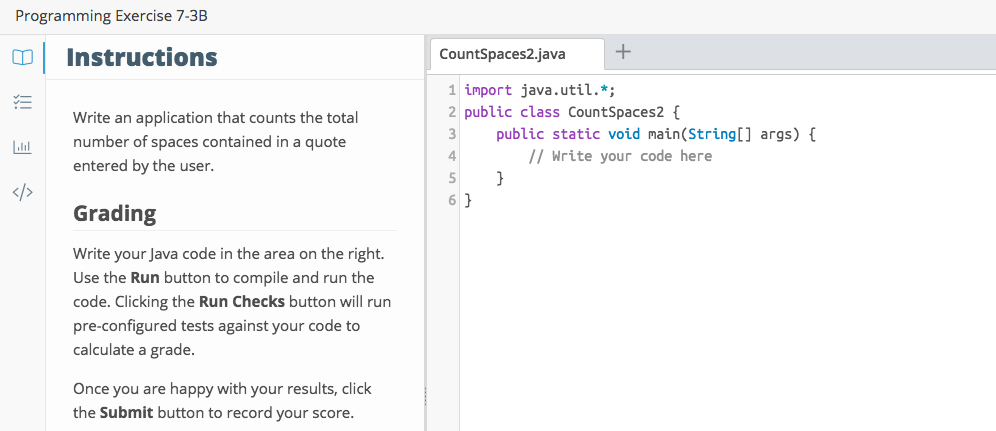Screen dimensions: 996x431
Task: Open the checklist tasks sidebar icon
Action: pyautogui.click(x=22, y=102)
